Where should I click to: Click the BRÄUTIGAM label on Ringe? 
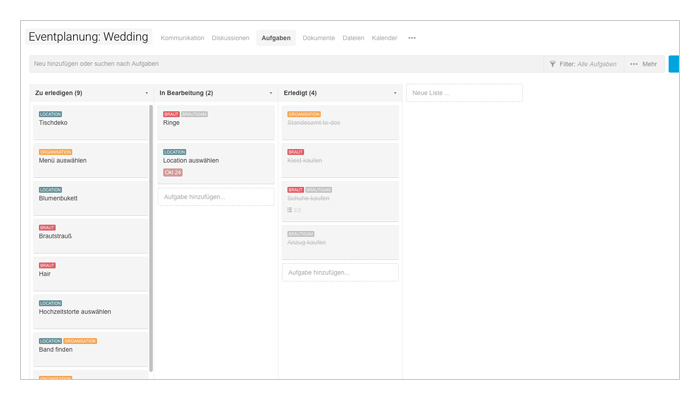195,114
